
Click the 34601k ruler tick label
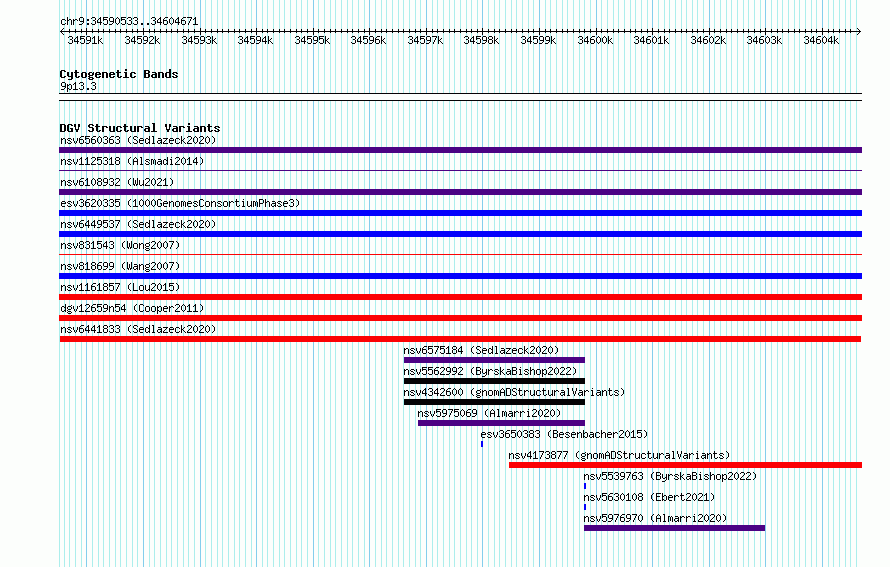(651, 40)
